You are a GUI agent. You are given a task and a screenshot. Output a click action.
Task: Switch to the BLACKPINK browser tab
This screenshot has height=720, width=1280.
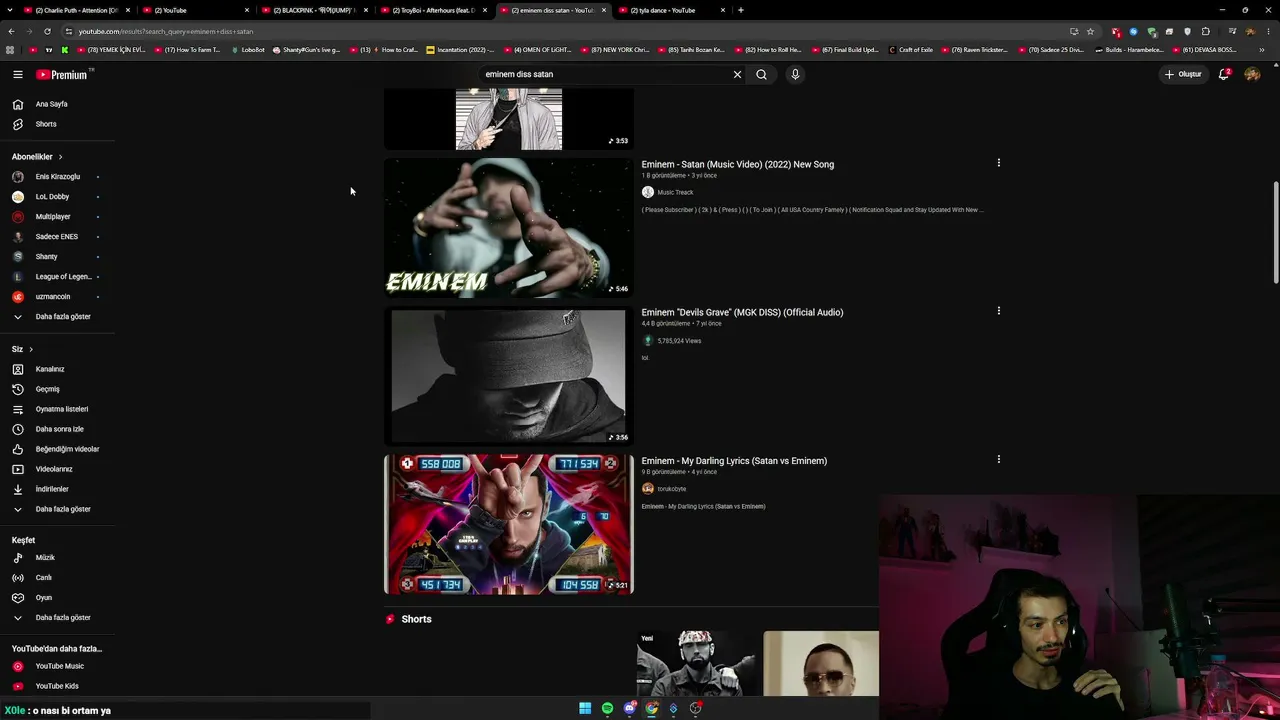314,10
